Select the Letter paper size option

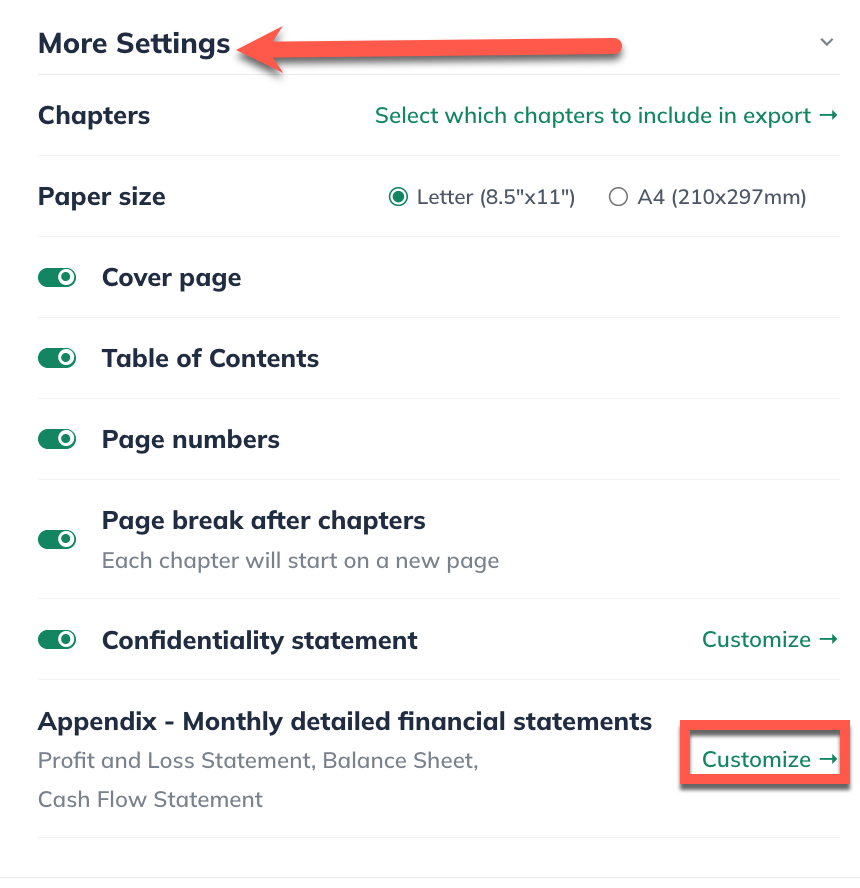tap(398, 197)
